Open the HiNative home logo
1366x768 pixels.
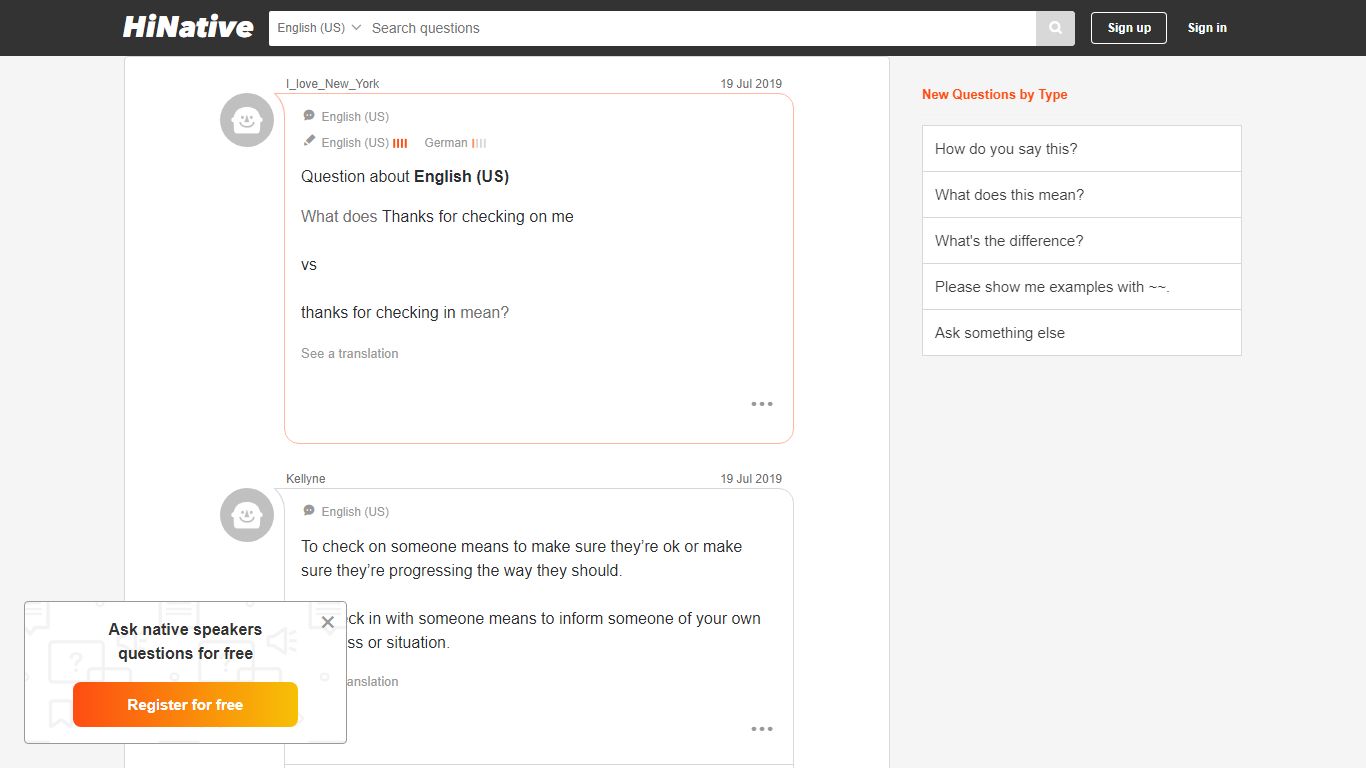[188, 27]
